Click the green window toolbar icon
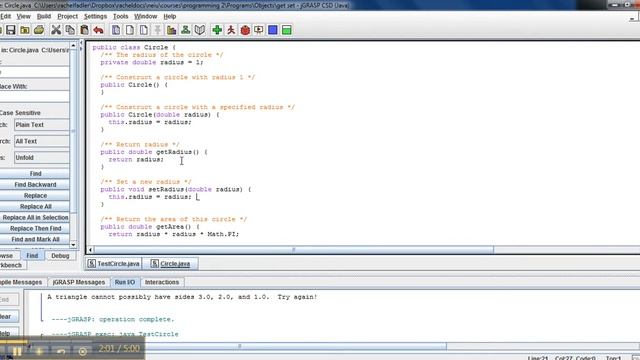 287,30
